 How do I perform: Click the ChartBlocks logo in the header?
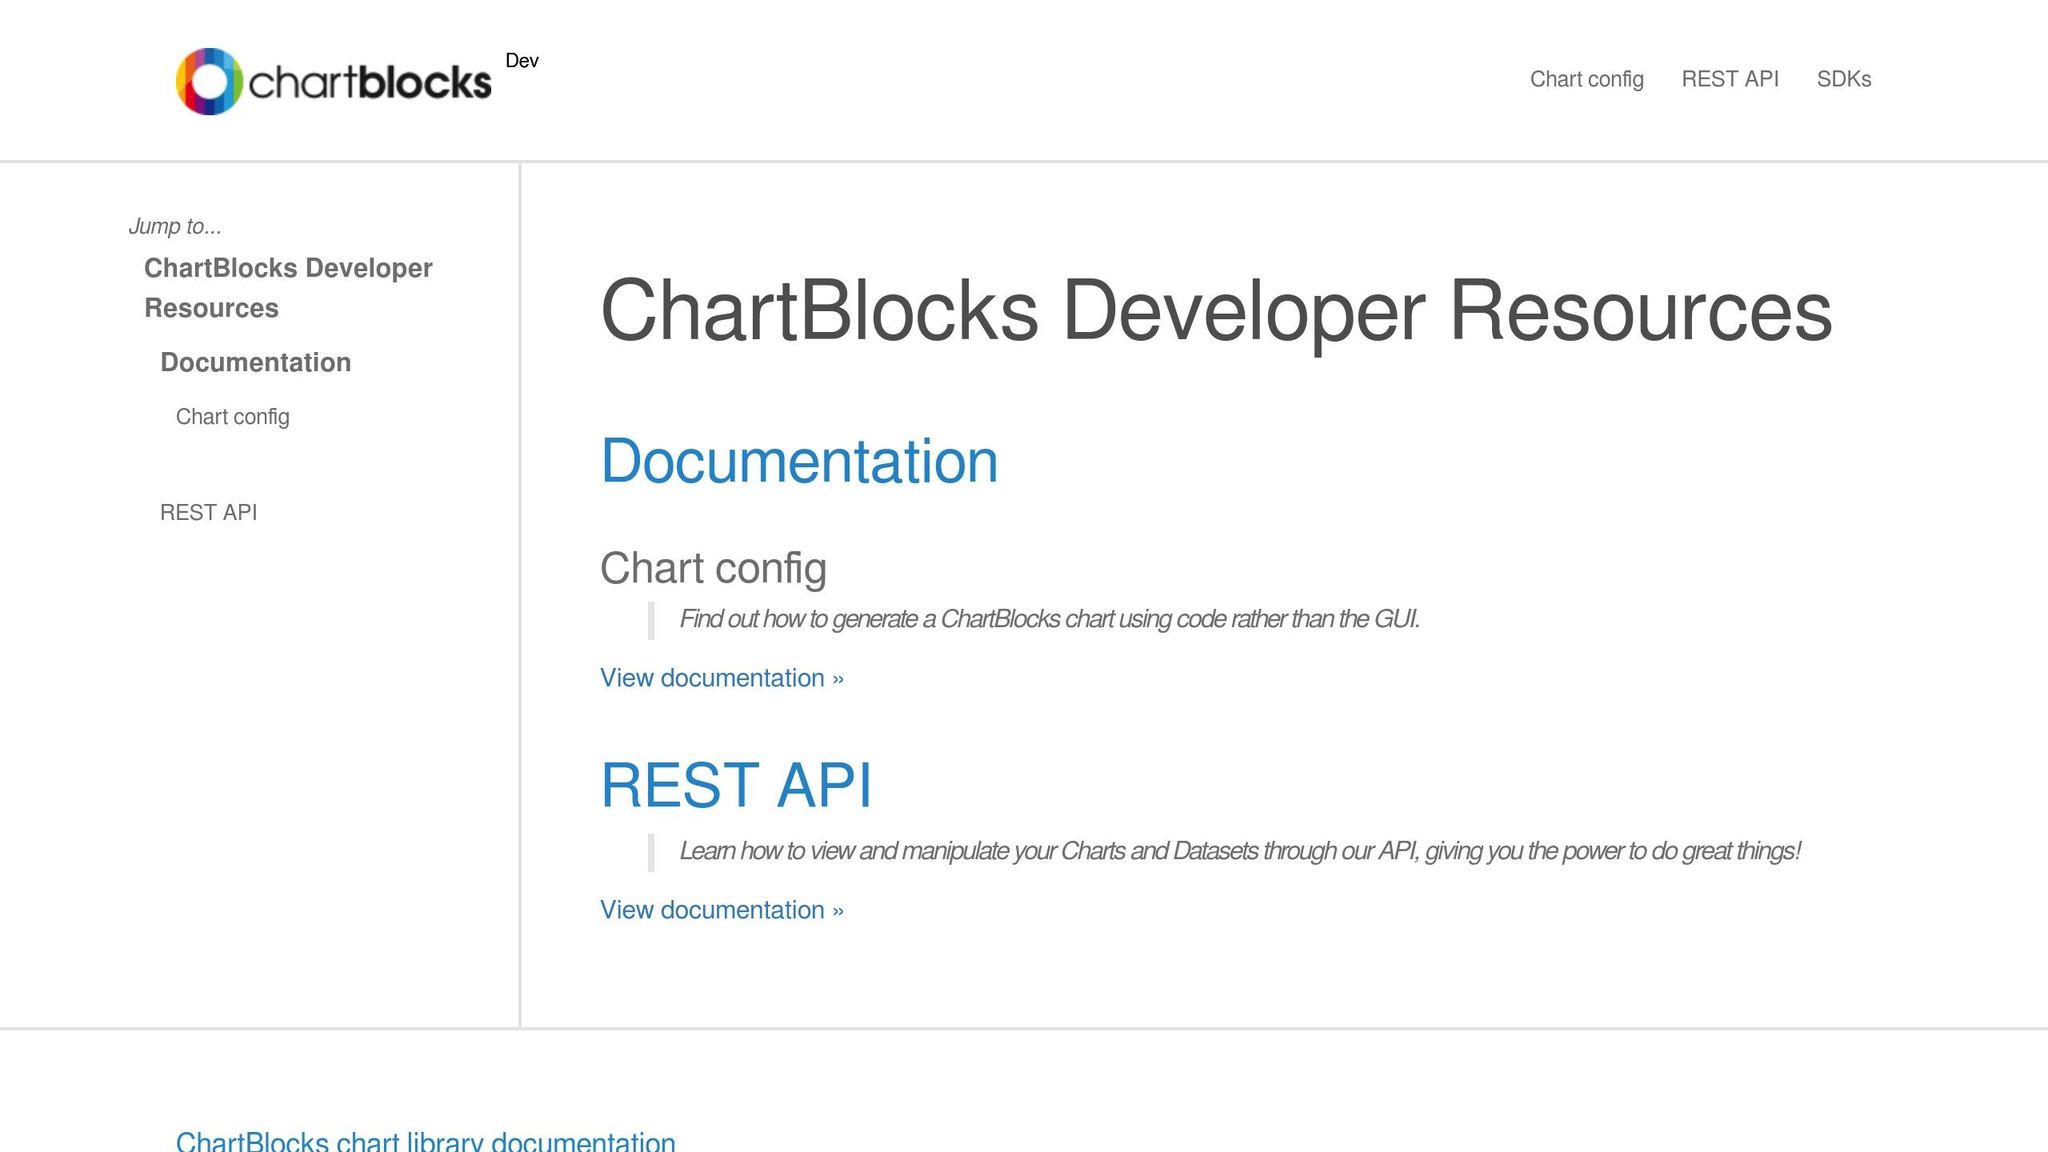(334, 81)
